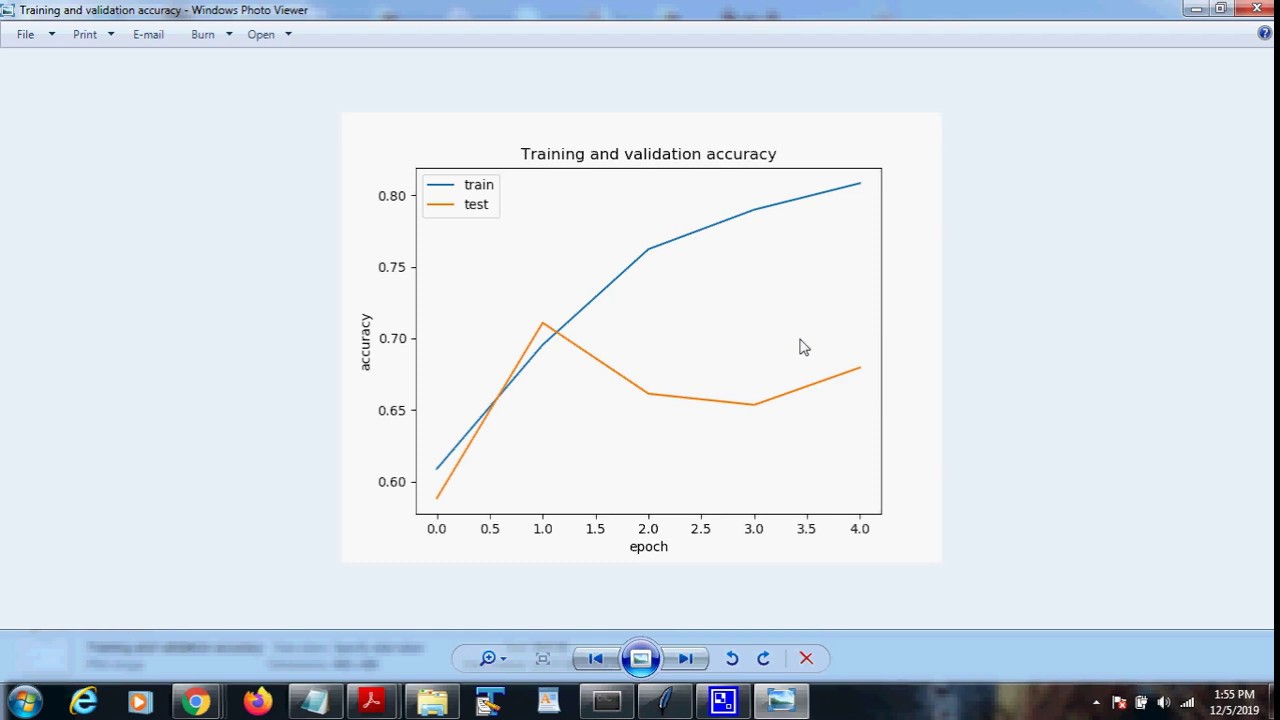The width and height of the screenshot is (1280, 720).
Task: Click the 0.80 y-axis tick label
Action: [x=392, y=196]
